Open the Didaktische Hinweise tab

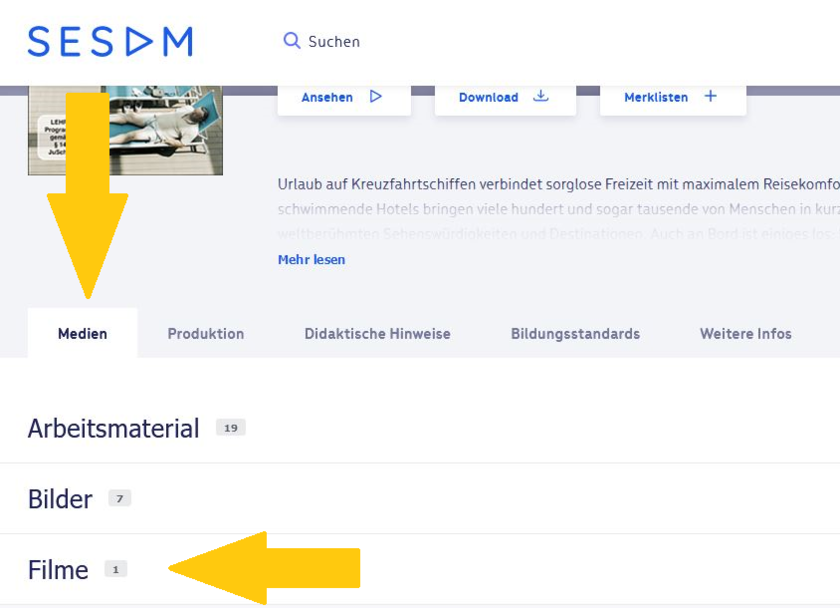coord(377,333)
